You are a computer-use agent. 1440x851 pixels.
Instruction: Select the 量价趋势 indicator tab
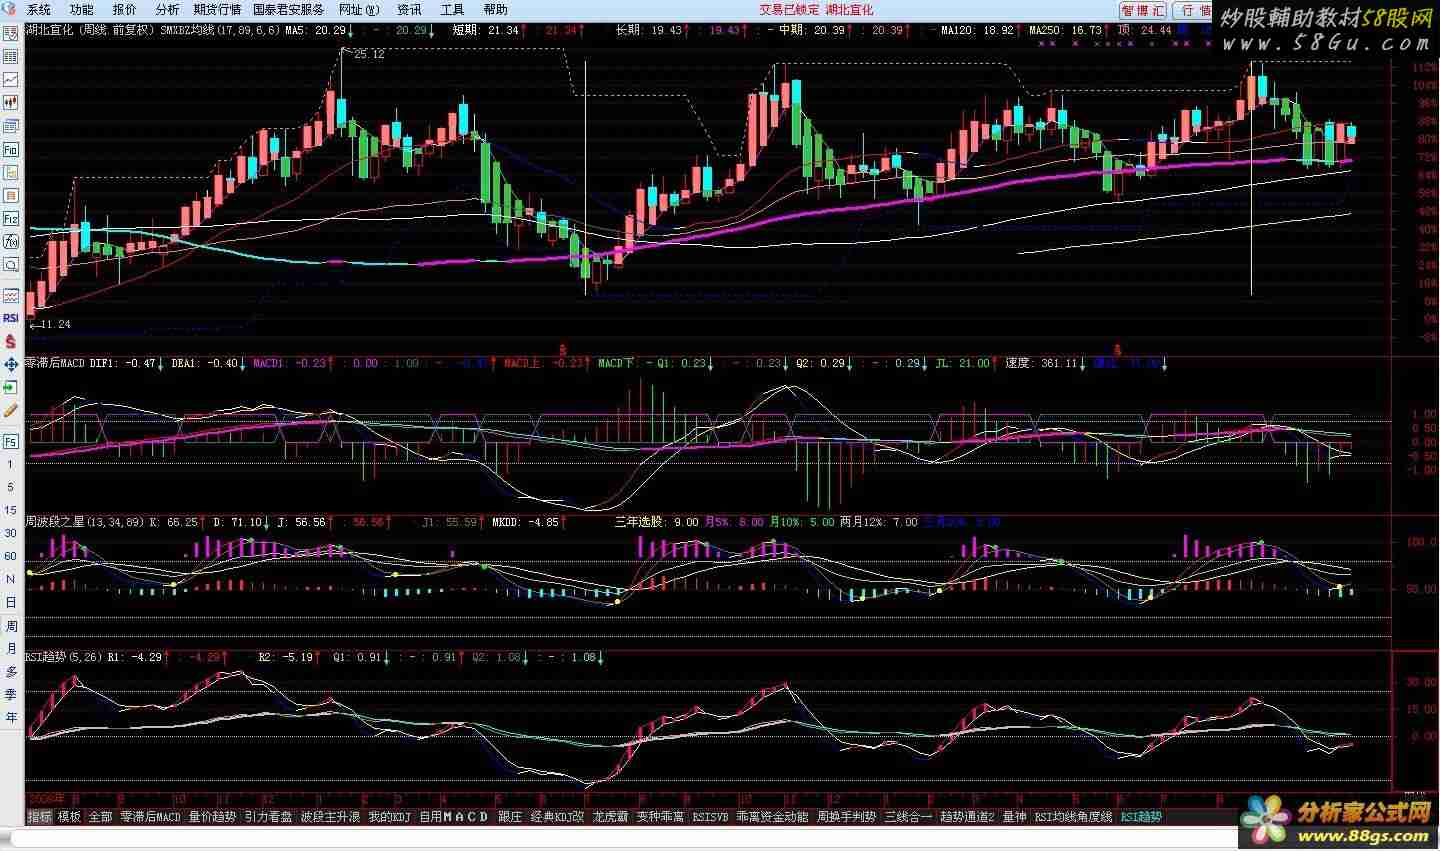[212, 817]
